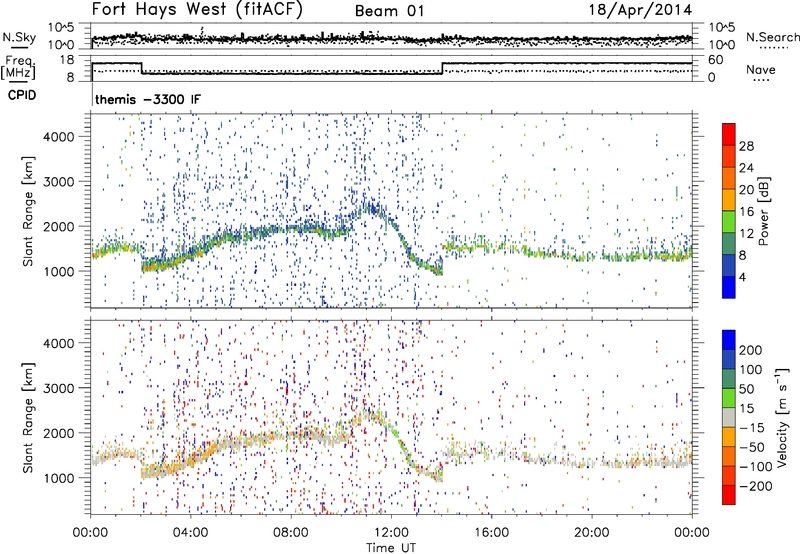Click the 'Nave' legend label

(x=760, y=70)
